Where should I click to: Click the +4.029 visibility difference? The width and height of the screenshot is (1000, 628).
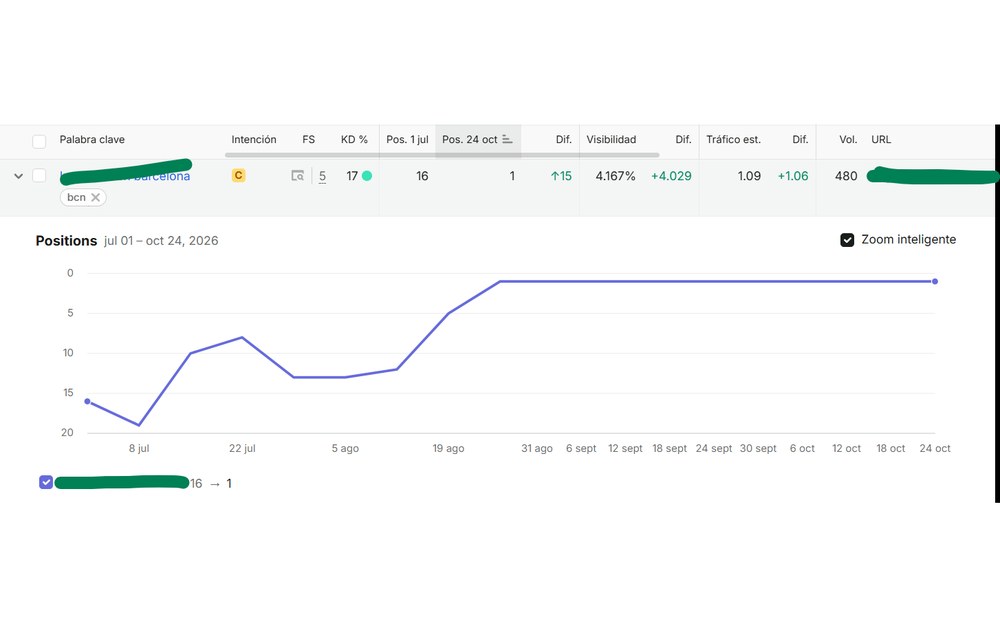point(671,176)
